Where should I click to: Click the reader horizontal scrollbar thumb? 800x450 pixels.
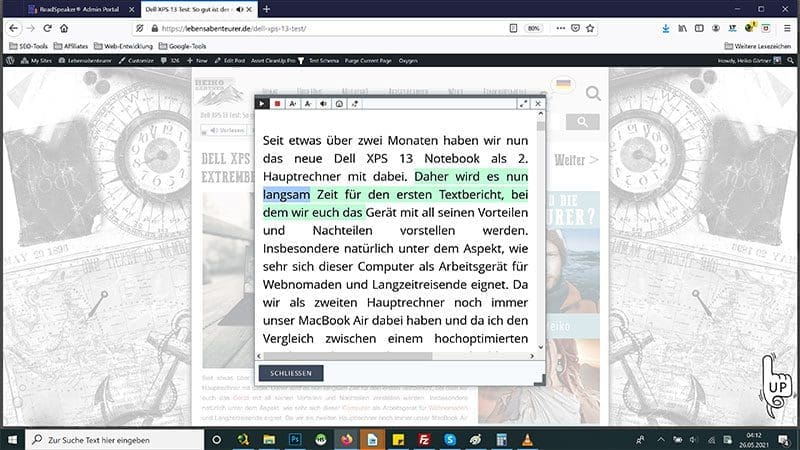(x=348, y=356)
